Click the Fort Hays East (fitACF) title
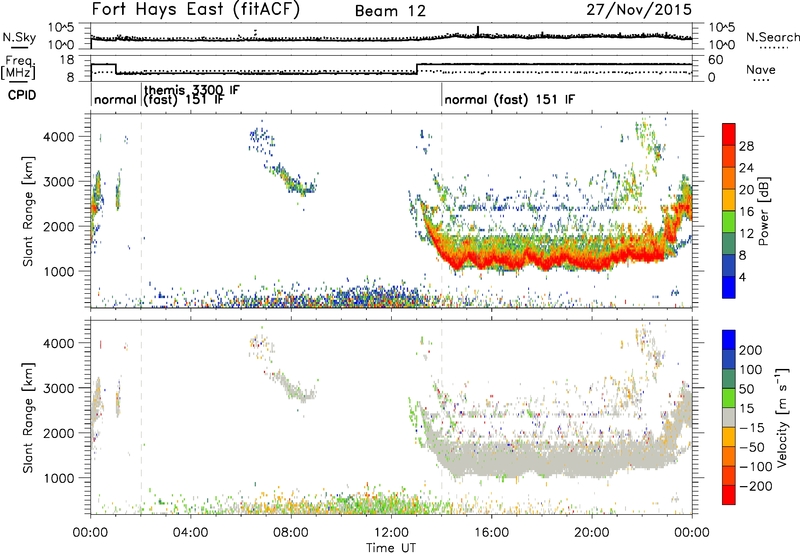Viewport: 800px width, 554px height. pos(195,10)
